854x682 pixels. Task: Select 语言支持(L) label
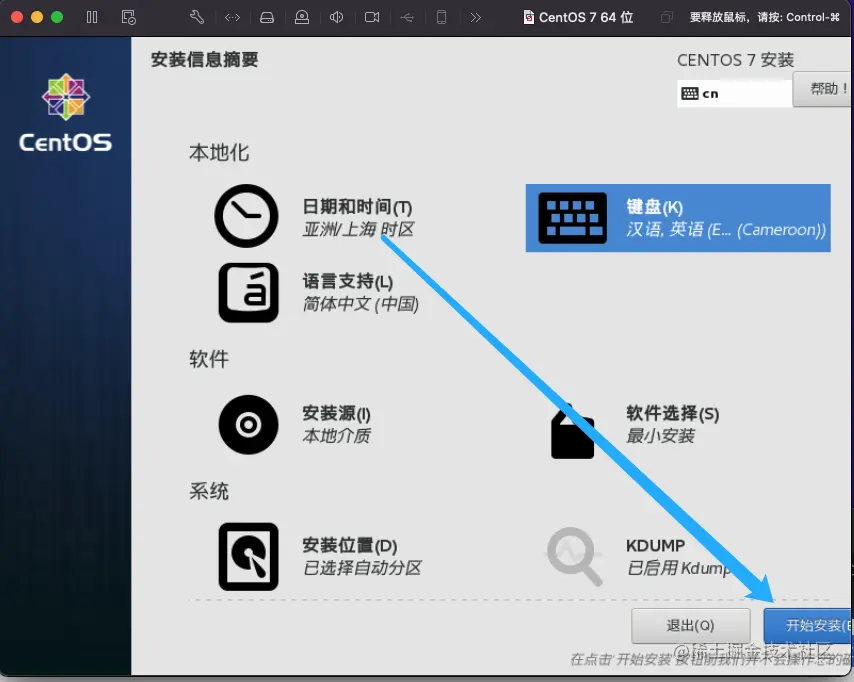click(x=347, y=282)
